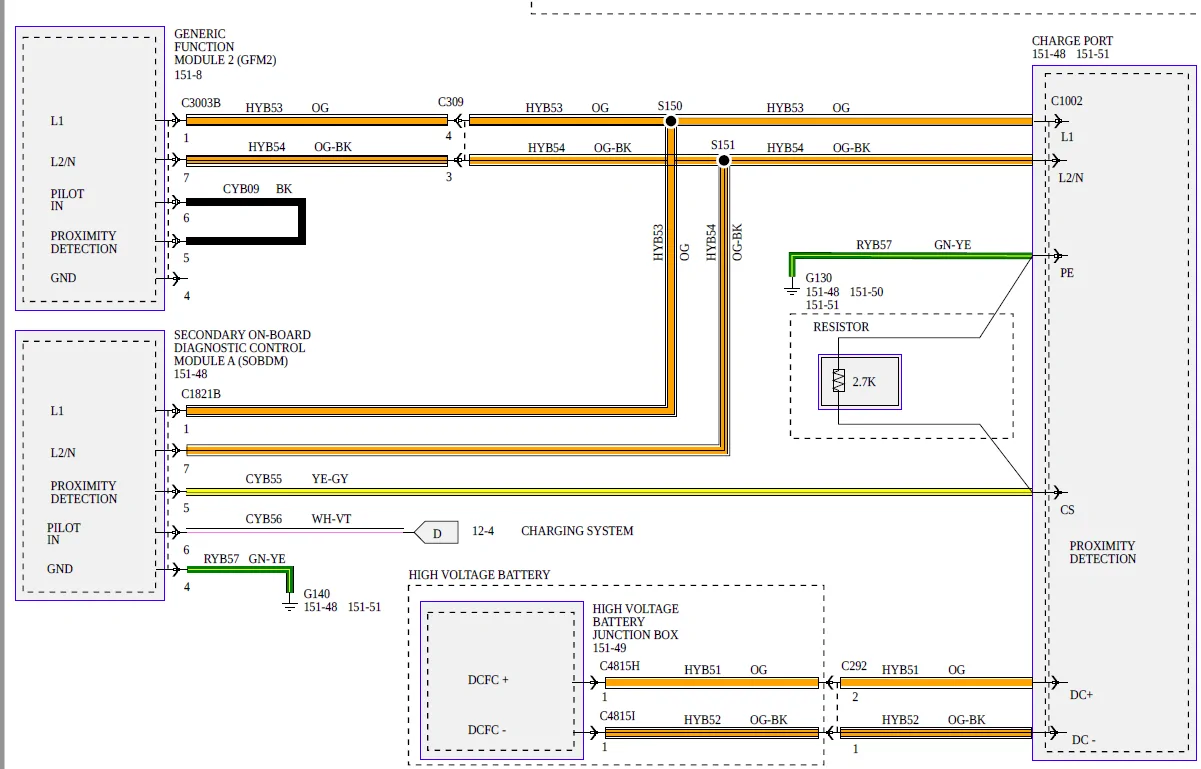1201x769 pixels.
Task: Click the black CYB09 jumper wire loop
Action: (300, 221)
